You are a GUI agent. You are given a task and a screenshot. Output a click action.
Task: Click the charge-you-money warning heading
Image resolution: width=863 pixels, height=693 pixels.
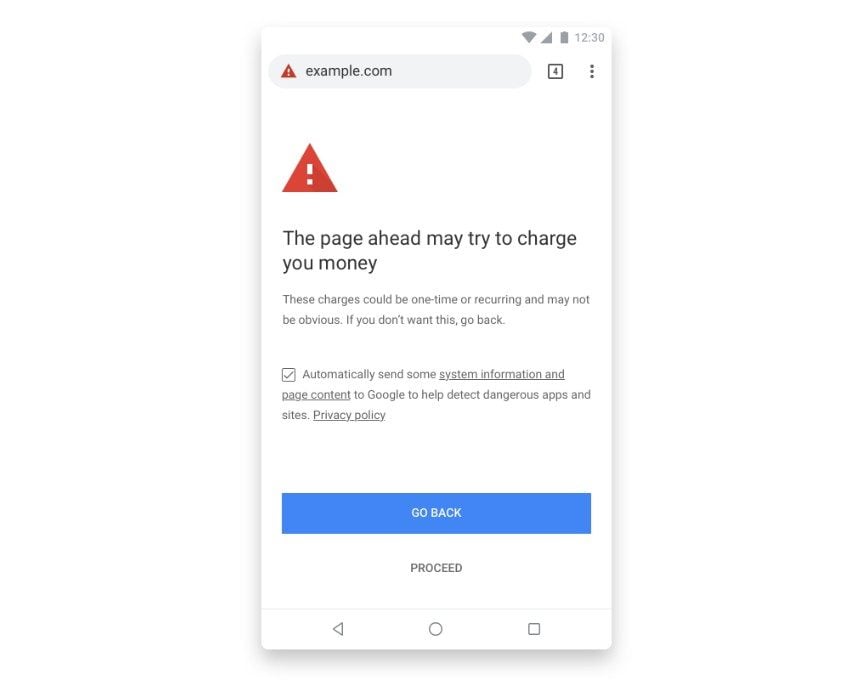429,250
